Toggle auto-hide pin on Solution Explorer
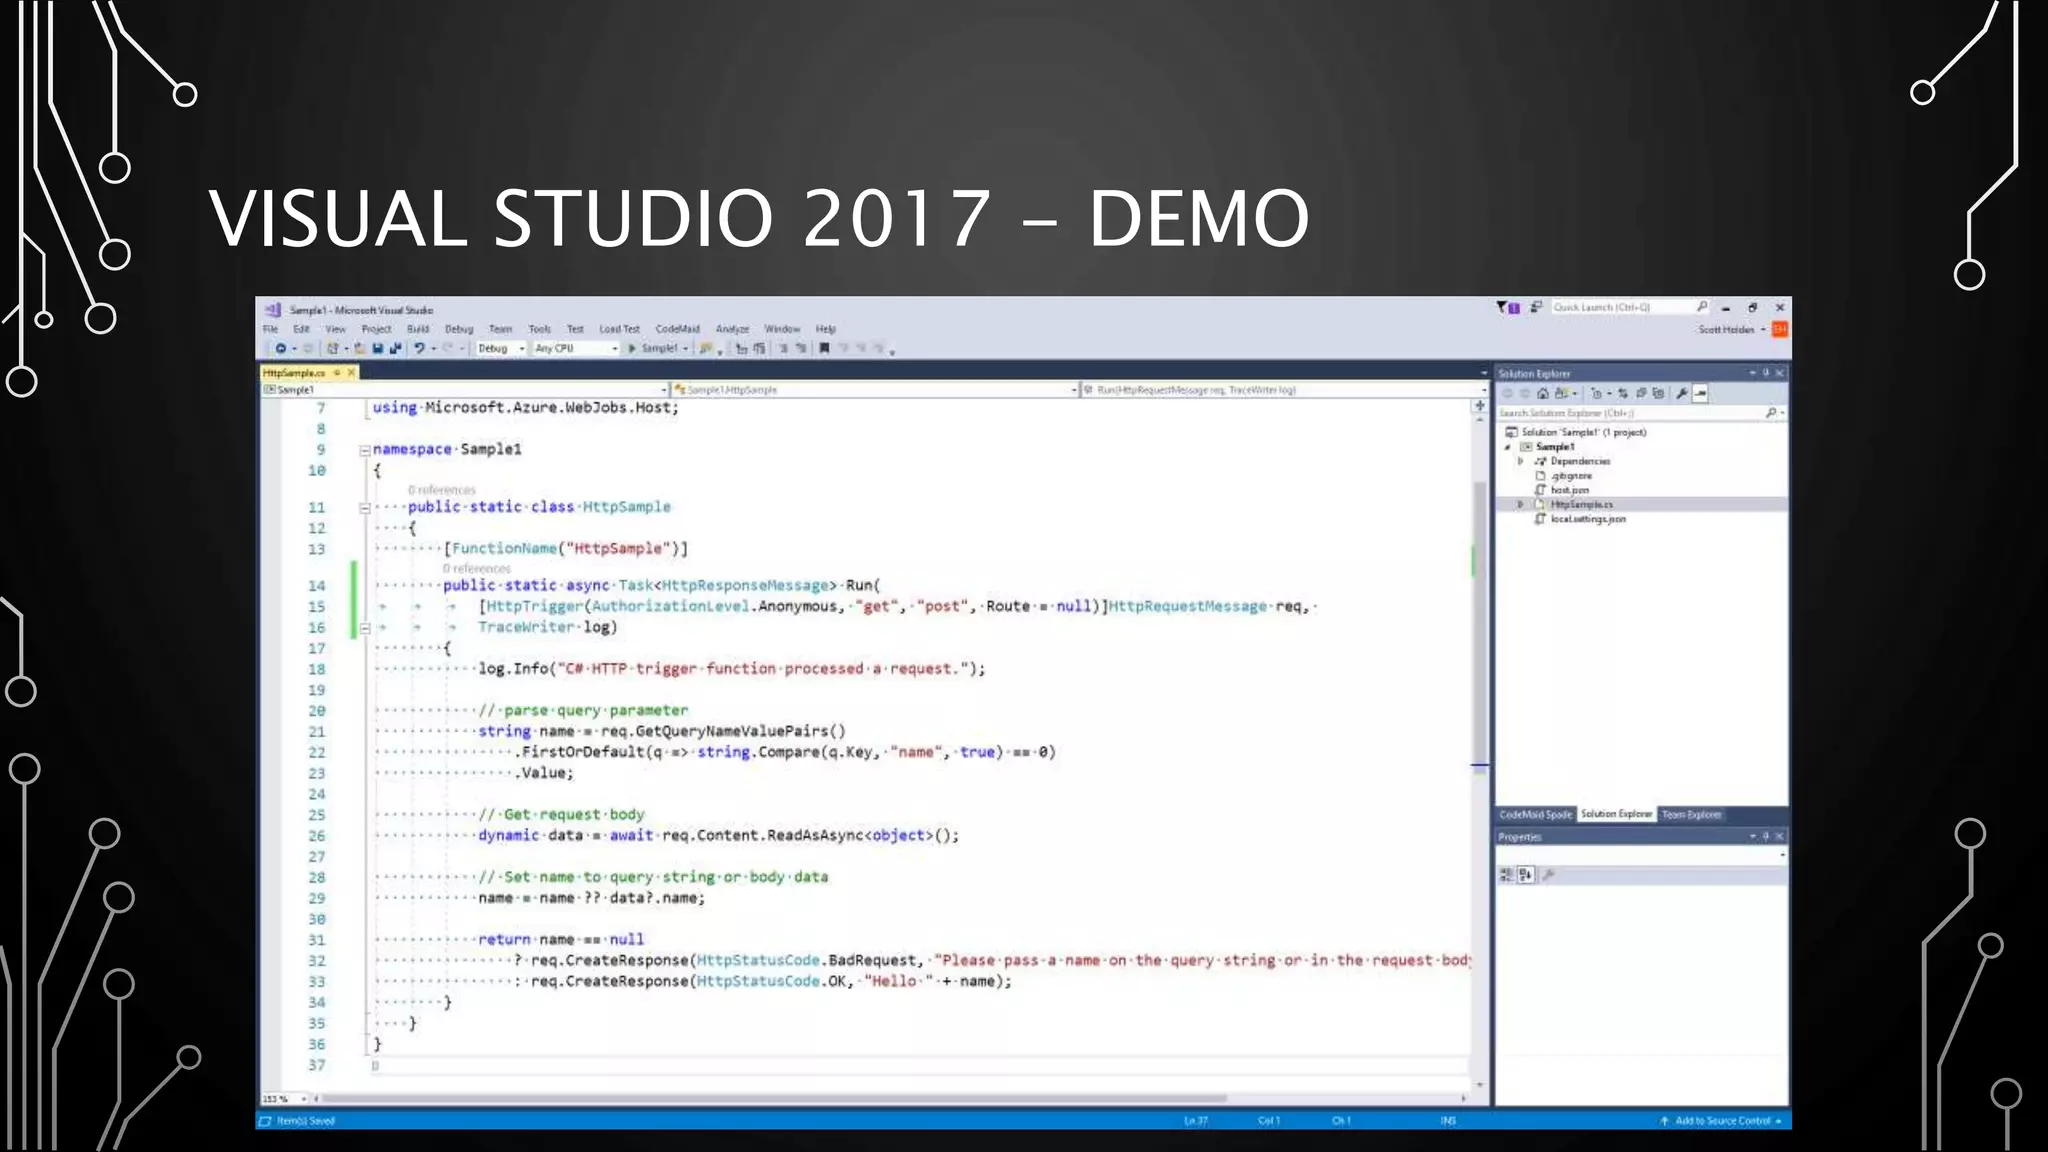2048x1152 pixels. coord(1766,373)
